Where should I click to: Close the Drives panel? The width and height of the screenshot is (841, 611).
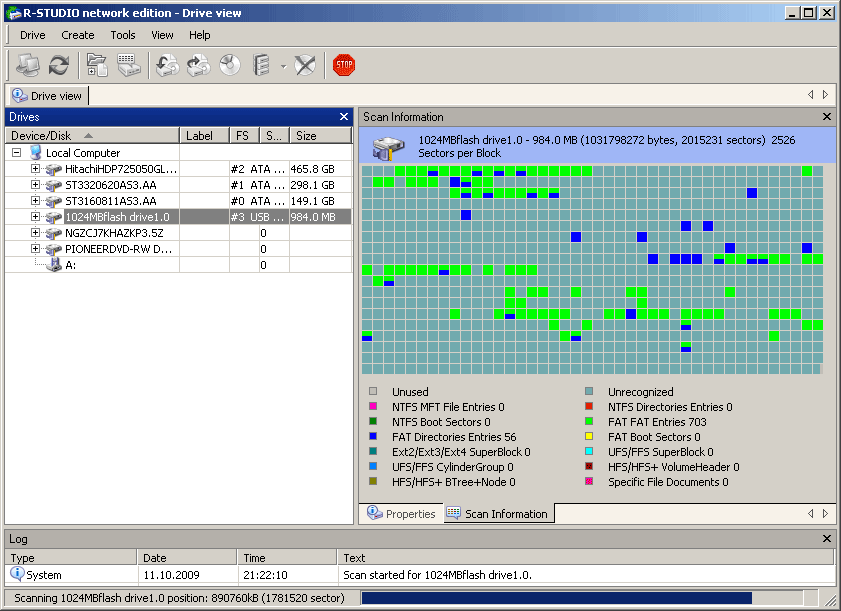tap(344, 117)
